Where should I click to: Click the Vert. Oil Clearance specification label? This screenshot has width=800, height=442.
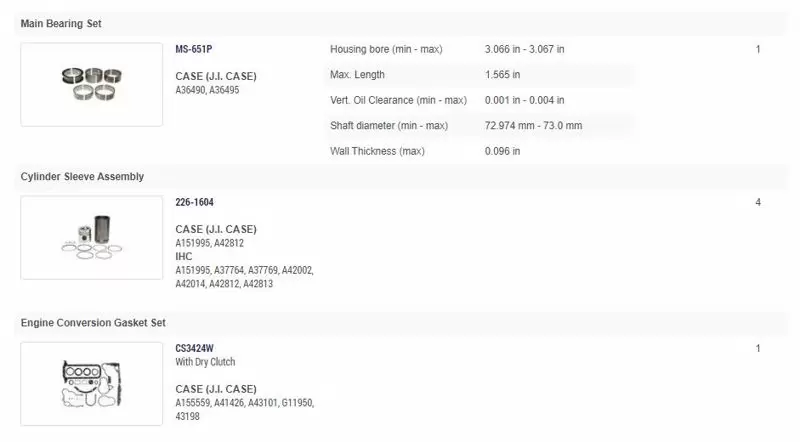[398, 100]
